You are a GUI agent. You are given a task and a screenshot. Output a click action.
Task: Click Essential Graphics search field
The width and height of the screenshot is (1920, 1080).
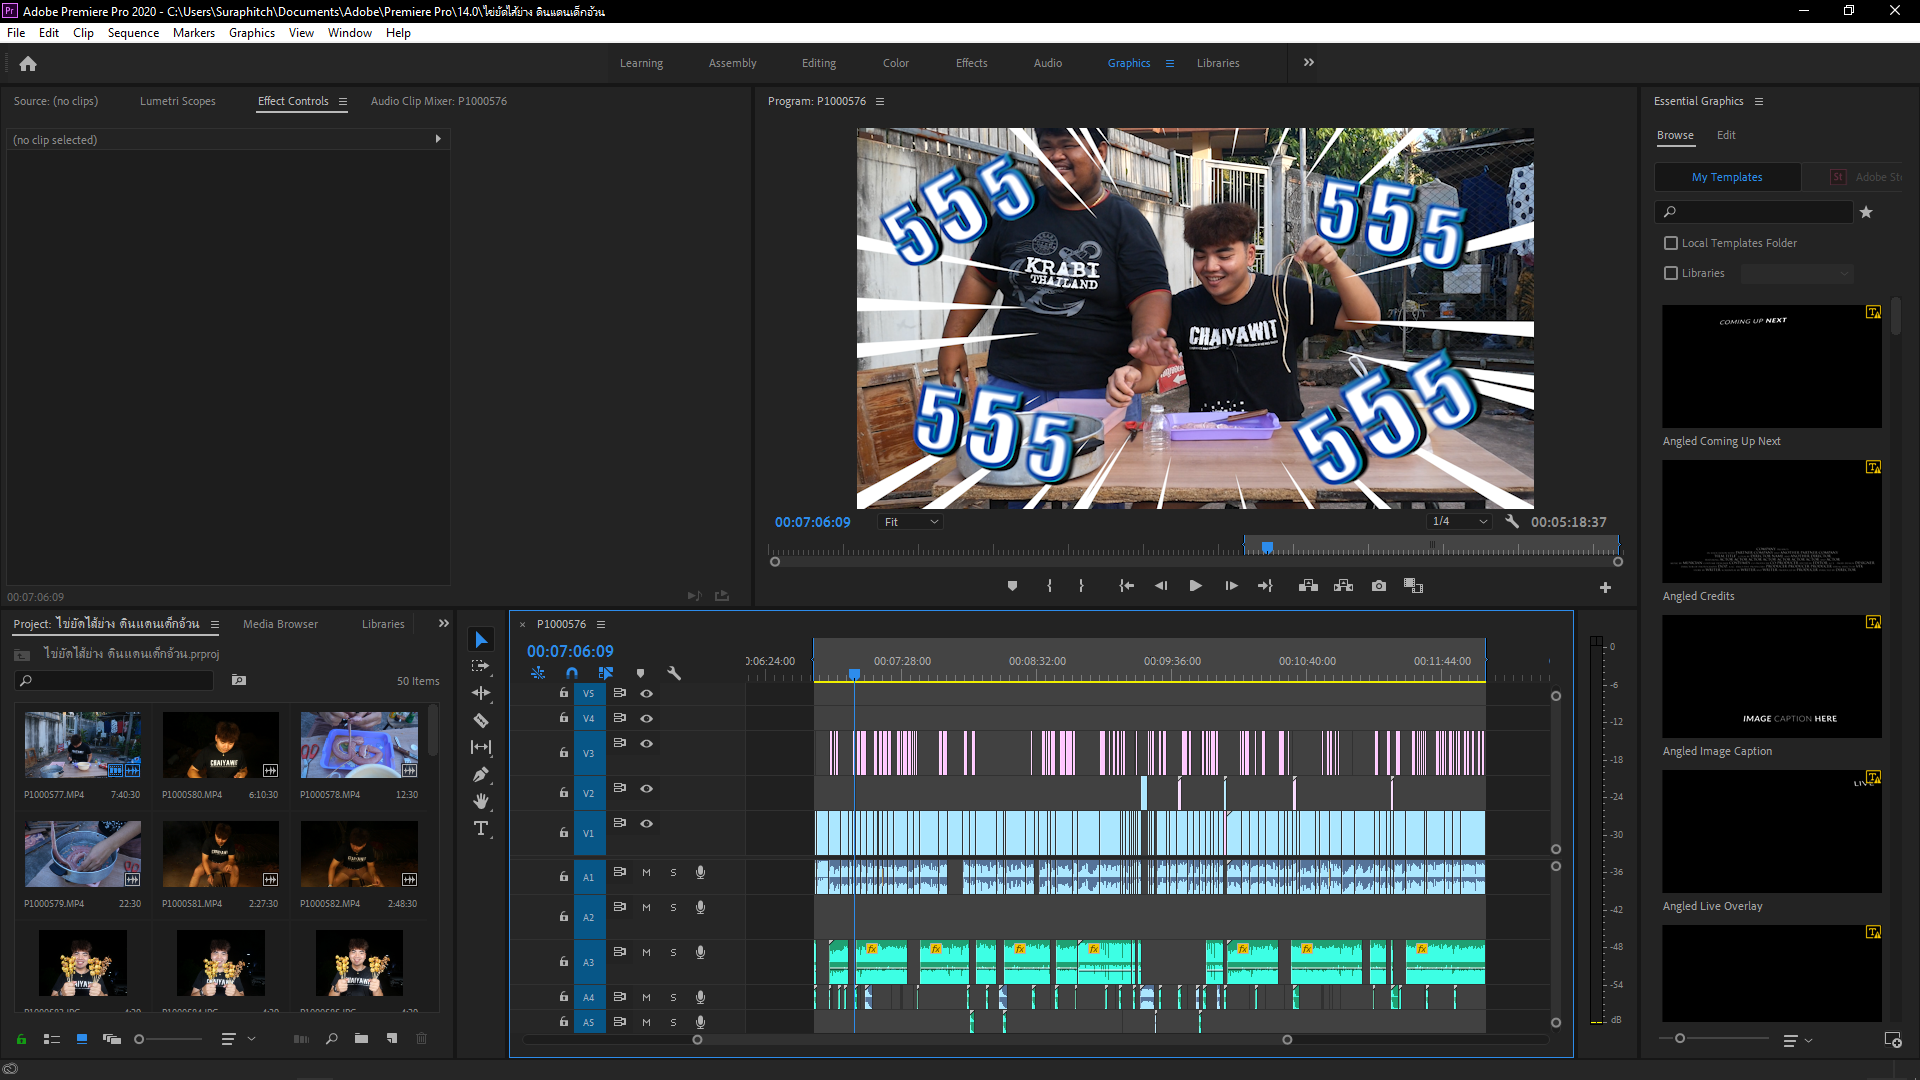[x=1754, y=212]
